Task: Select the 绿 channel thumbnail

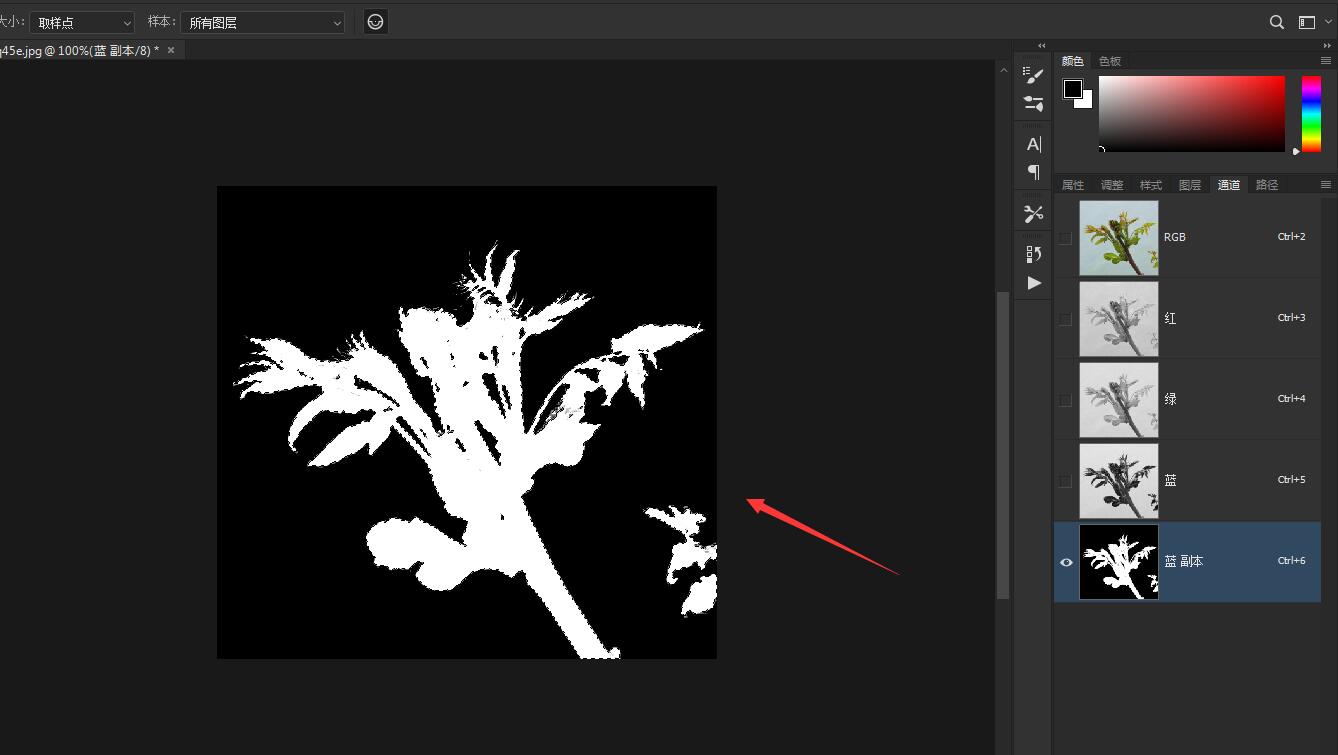Action: [x=1119, y=400]
